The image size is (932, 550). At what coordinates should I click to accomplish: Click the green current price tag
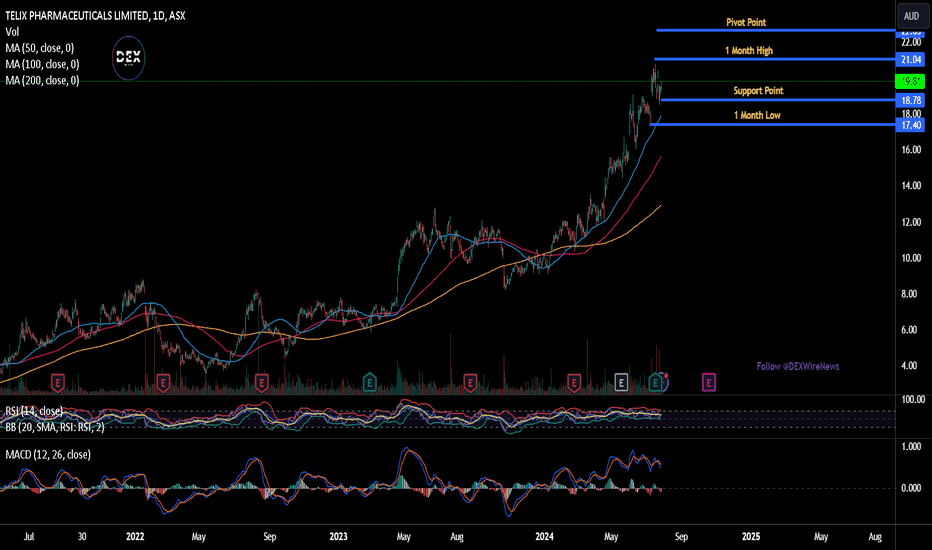tap(911, 81)
